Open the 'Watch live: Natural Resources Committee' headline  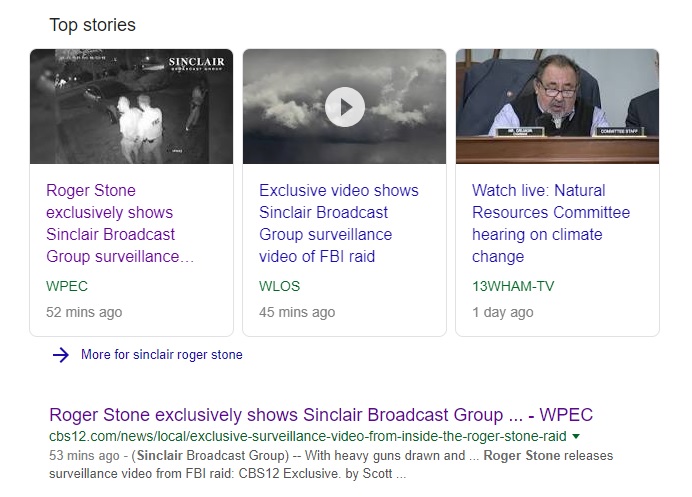tap(551, 223)
